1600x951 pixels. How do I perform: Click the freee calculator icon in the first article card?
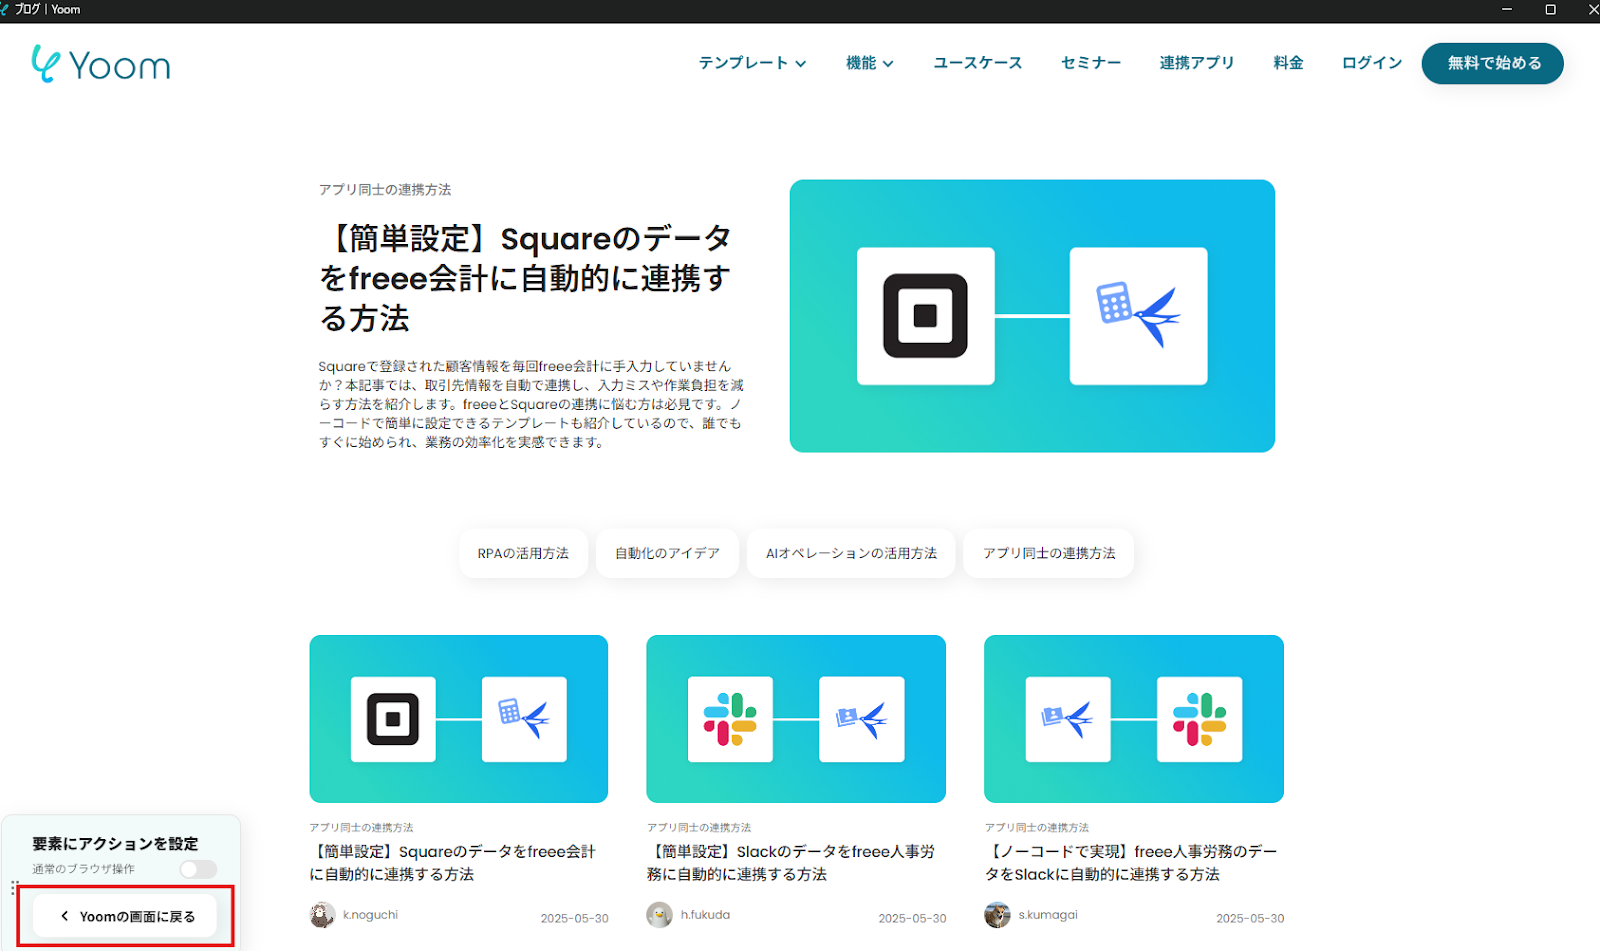pyautogui.click(x=524, y=719)
